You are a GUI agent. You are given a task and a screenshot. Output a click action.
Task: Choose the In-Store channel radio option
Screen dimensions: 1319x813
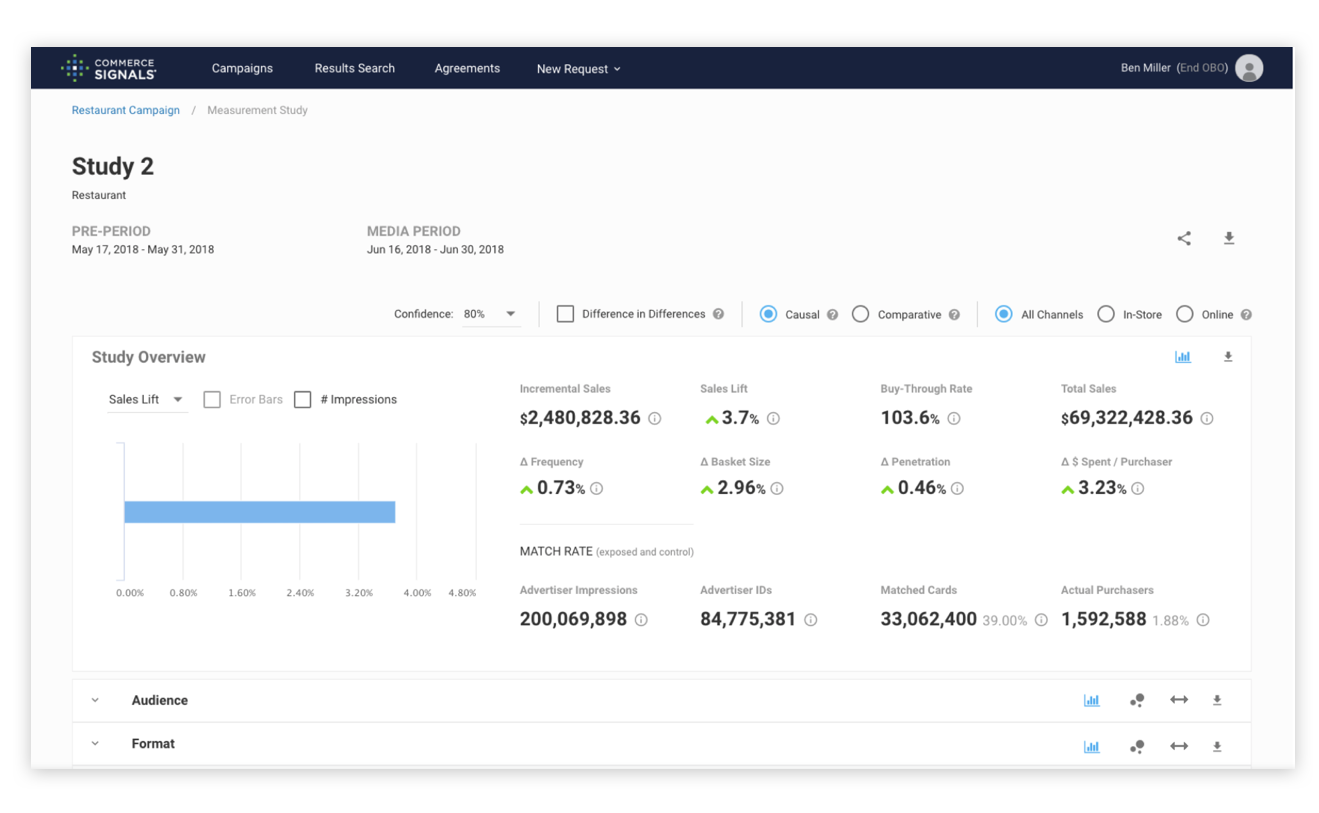(x=1106, y=314)
